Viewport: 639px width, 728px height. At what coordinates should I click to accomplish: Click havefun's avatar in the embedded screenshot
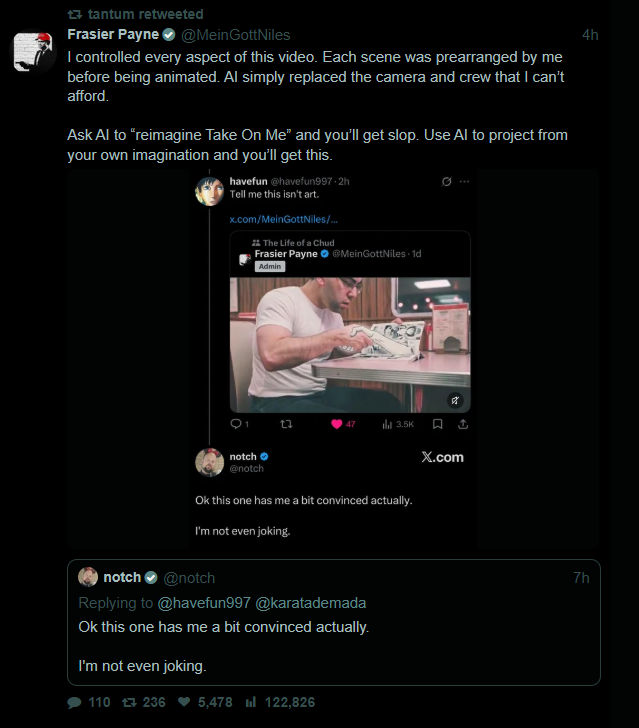209,191
